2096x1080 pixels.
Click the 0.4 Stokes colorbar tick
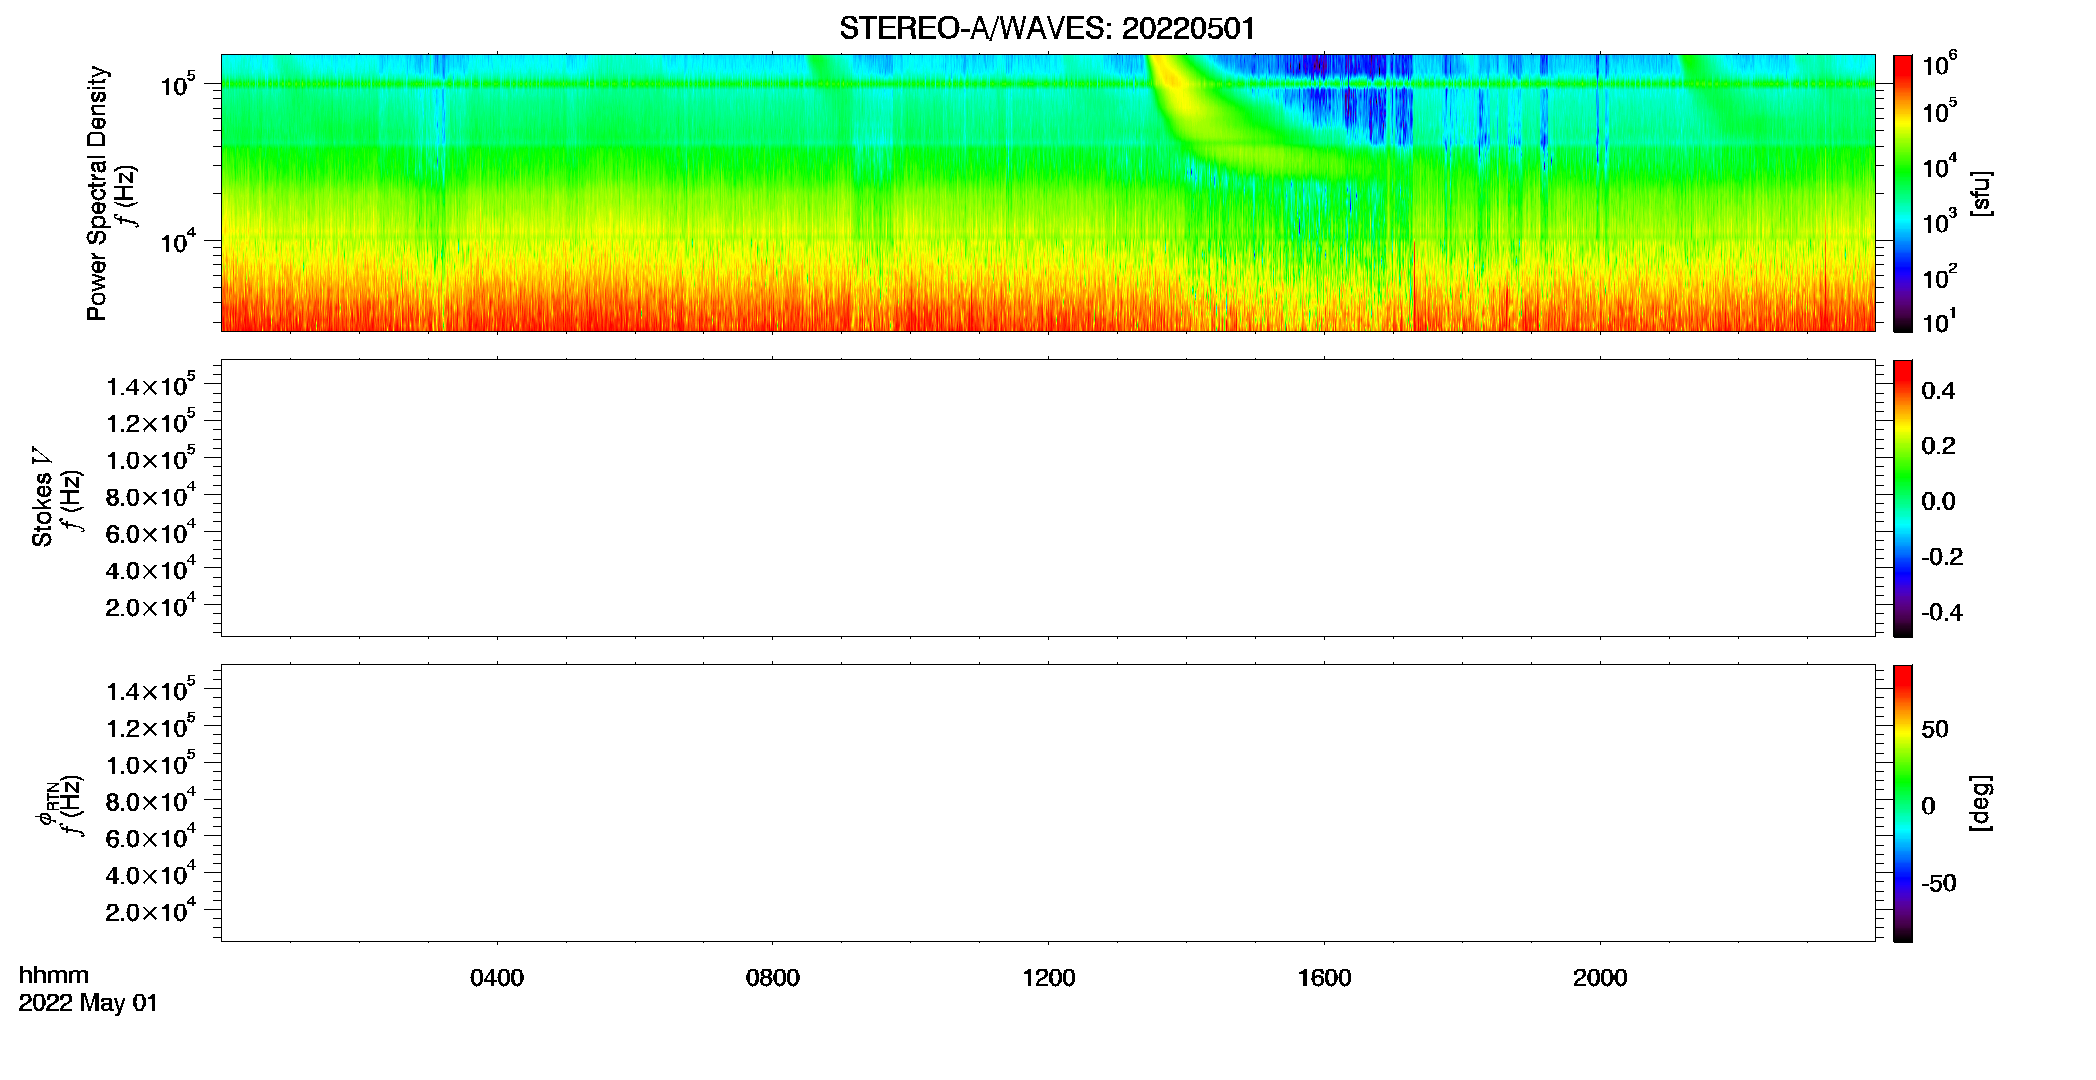[1938, 391]
